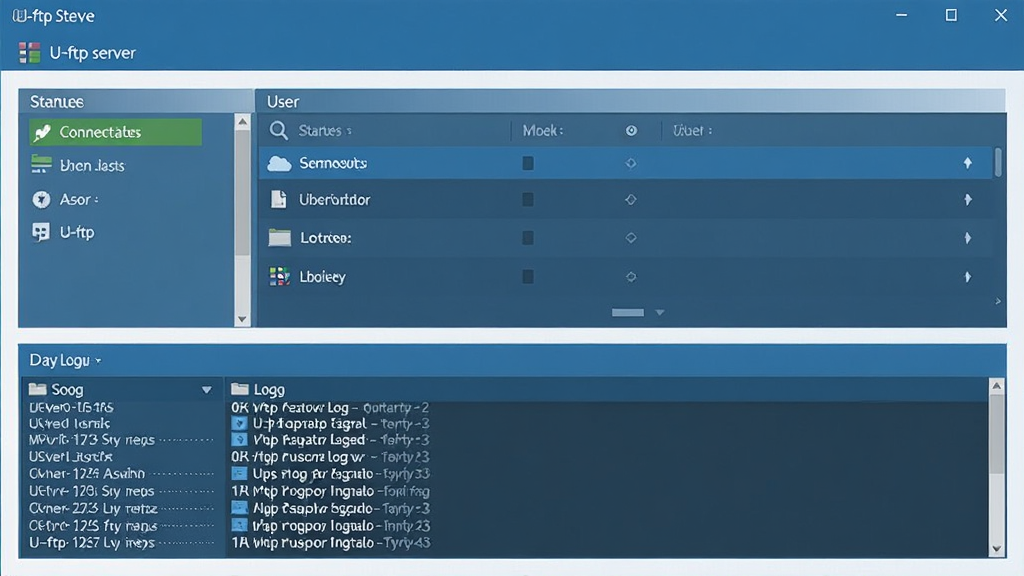Open the folder icon beside Lotrees
Image resolution: width=1024 pixels, height=576 pixels.
(280, 238)
